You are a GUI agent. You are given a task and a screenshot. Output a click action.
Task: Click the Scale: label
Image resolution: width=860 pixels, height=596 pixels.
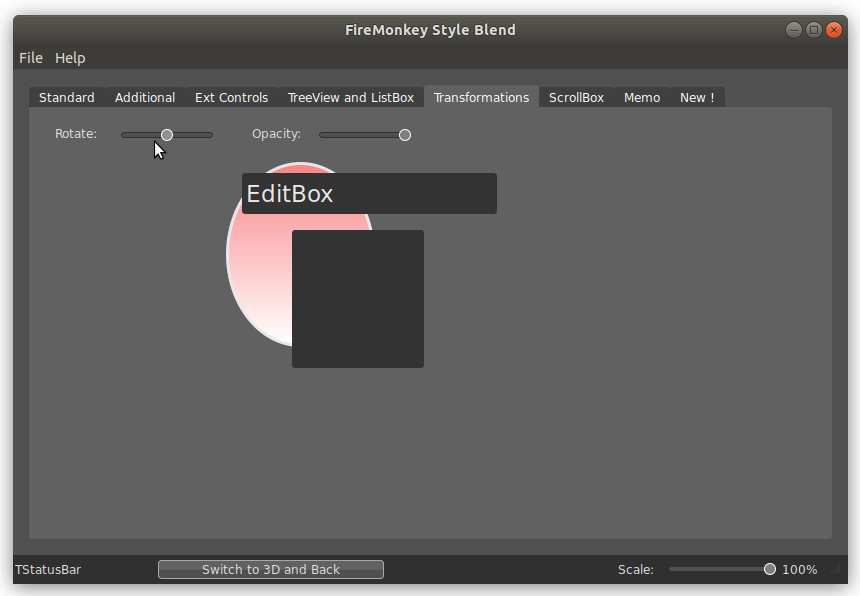coord(636,570)
